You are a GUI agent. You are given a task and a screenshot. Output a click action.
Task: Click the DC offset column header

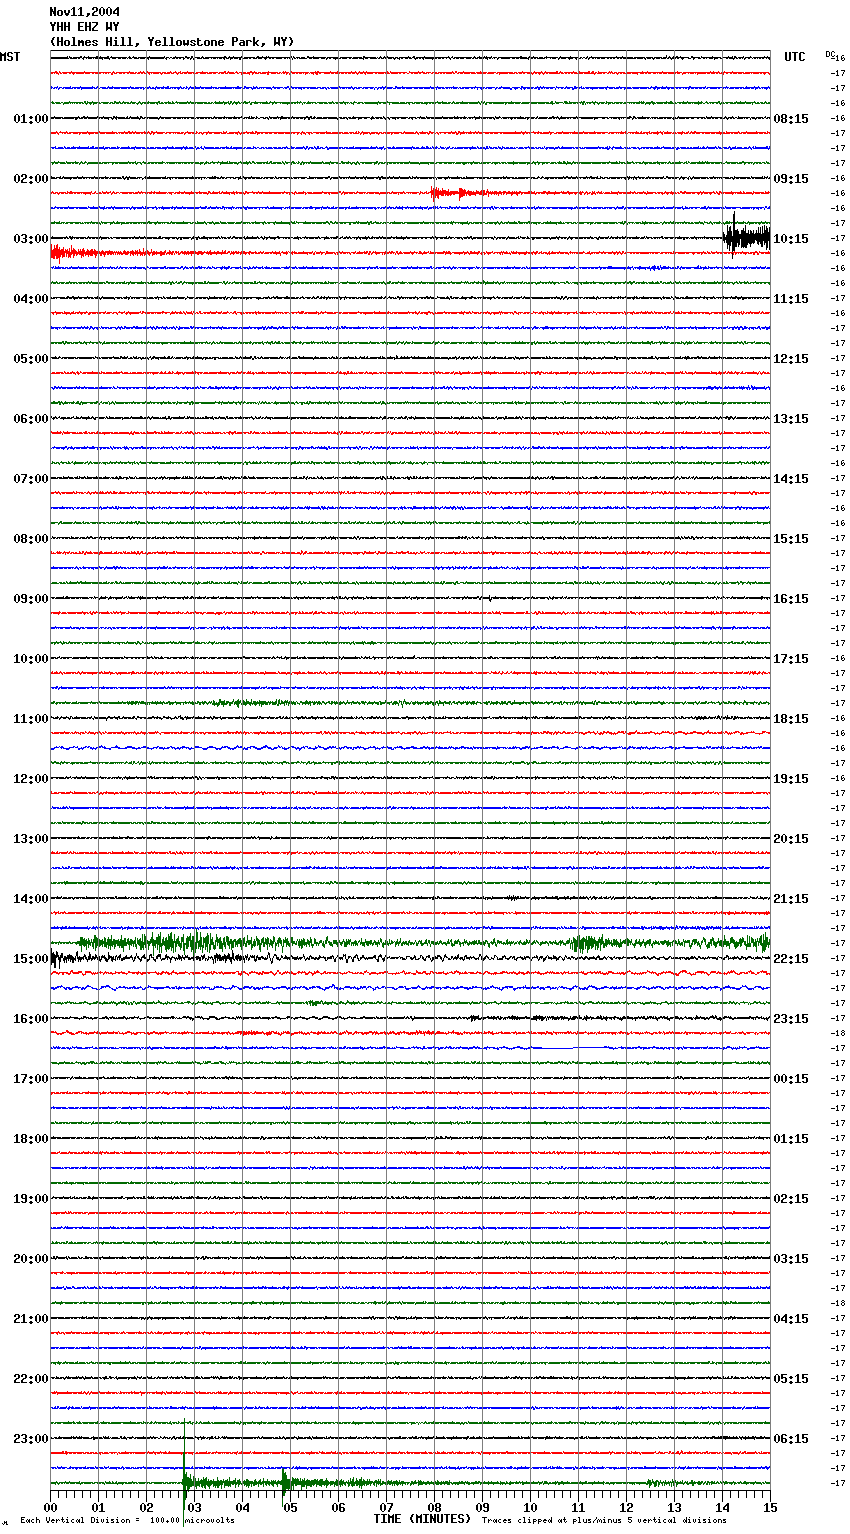[830, 54]
